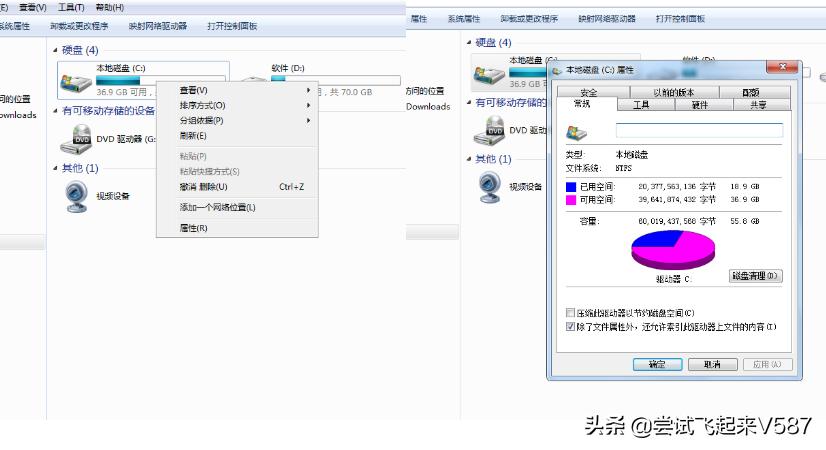Click Local Disk (C:) drive icon in right window
Screen dimensions: 826x450
pos(489,75)
